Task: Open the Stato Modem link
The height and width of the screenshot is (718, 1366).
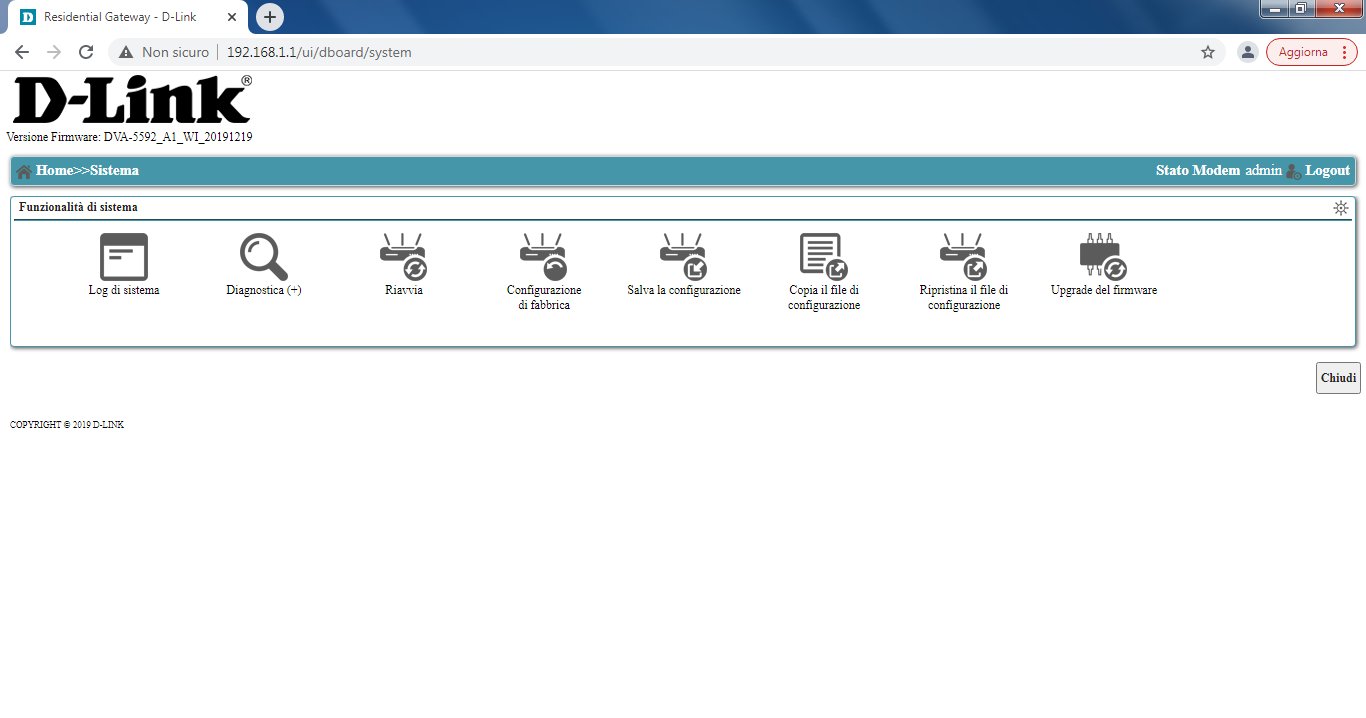Action: 1197,171
